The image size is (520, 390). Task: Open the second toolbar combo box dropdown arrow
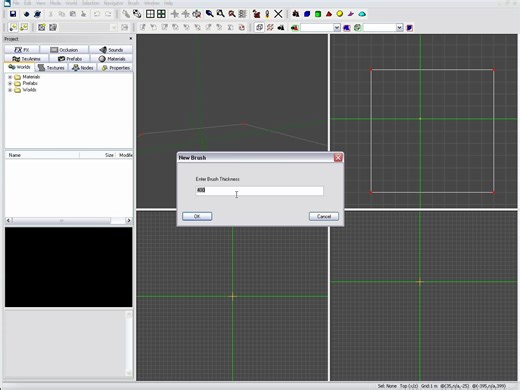(x=400, y=28)
